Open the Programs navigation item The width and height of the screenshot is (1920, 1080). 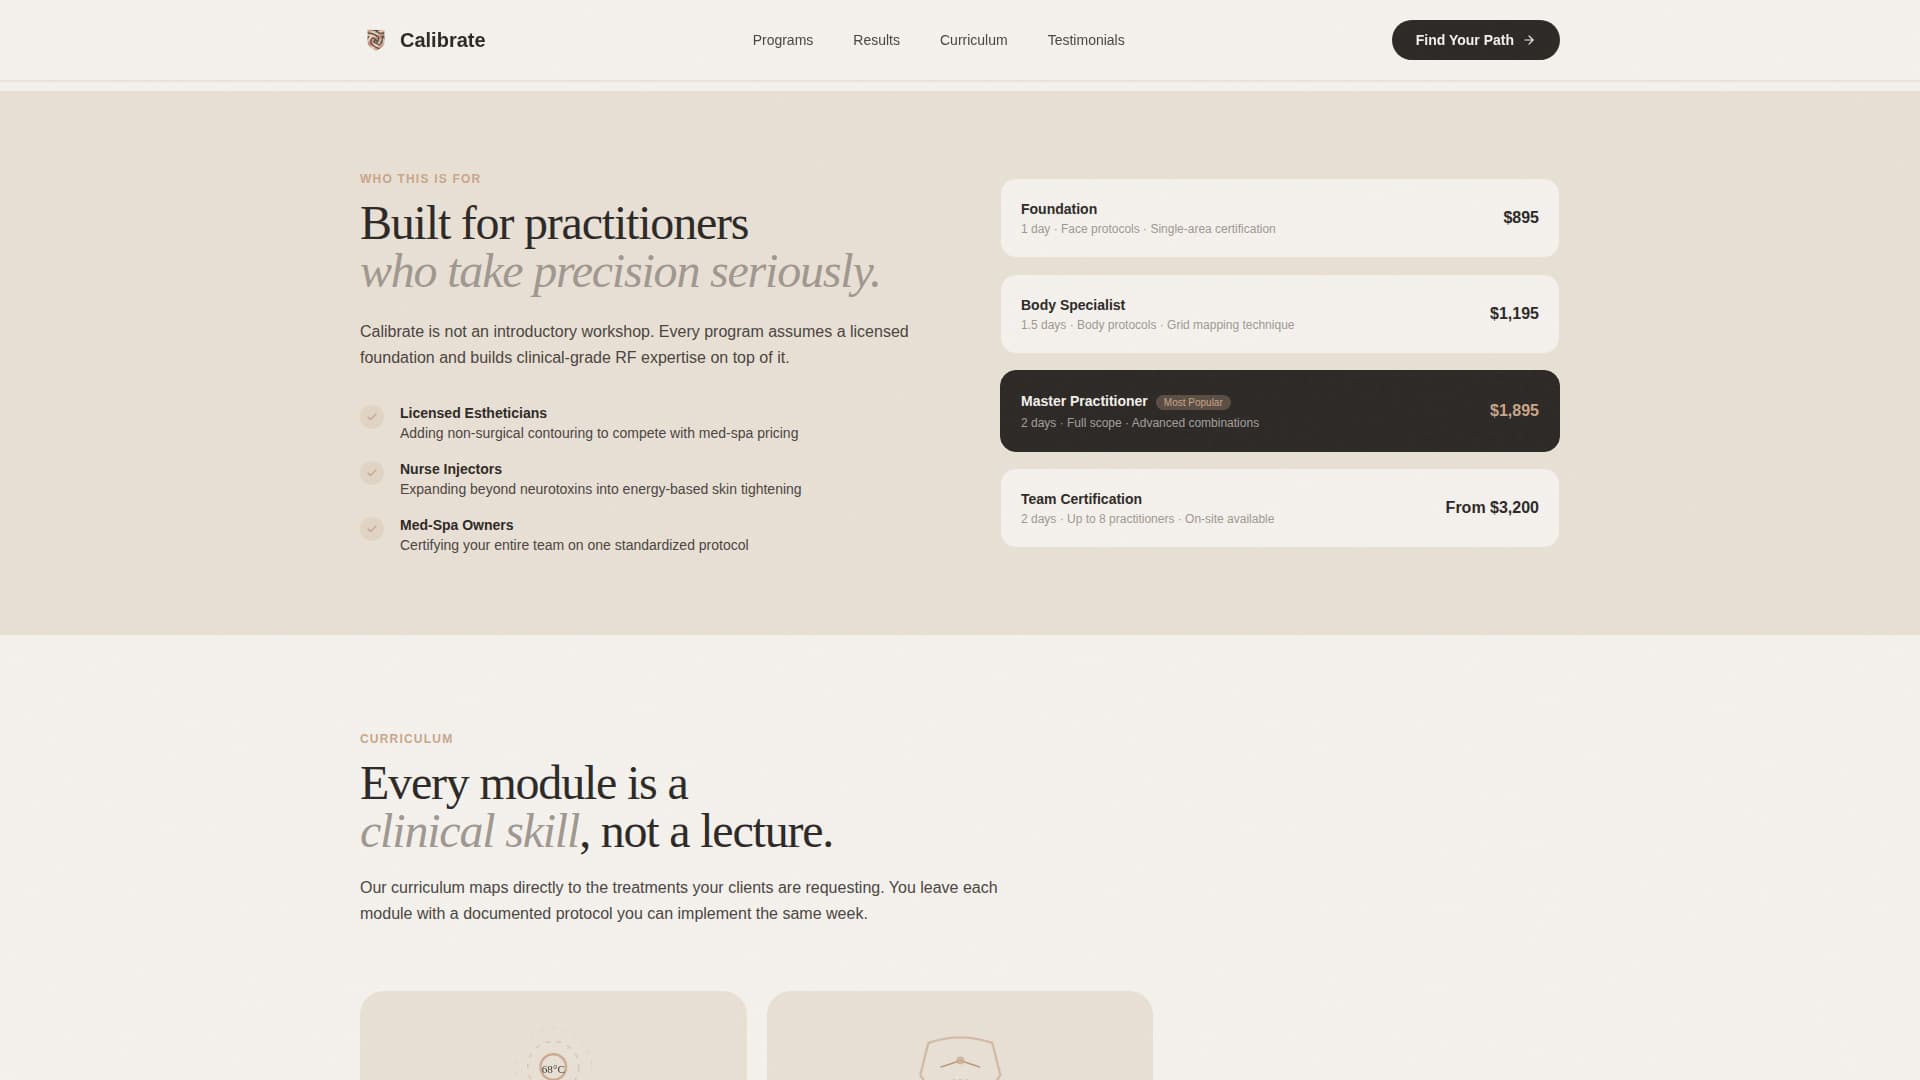783,40
